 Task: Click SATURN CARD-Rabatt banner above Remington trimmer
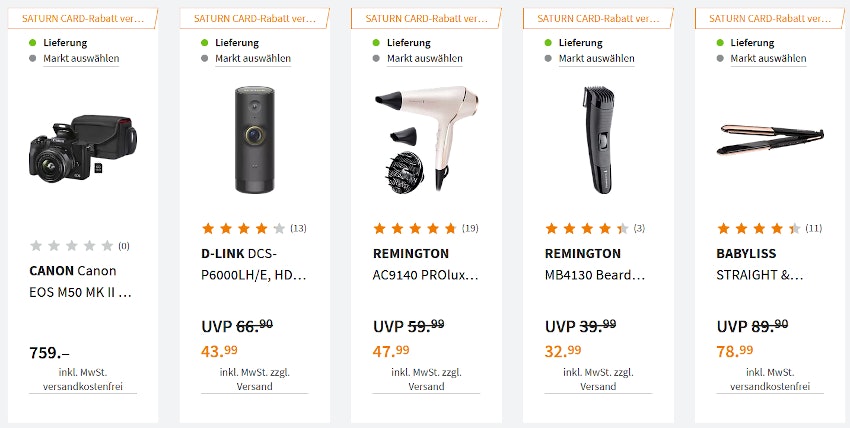(598, 19)
